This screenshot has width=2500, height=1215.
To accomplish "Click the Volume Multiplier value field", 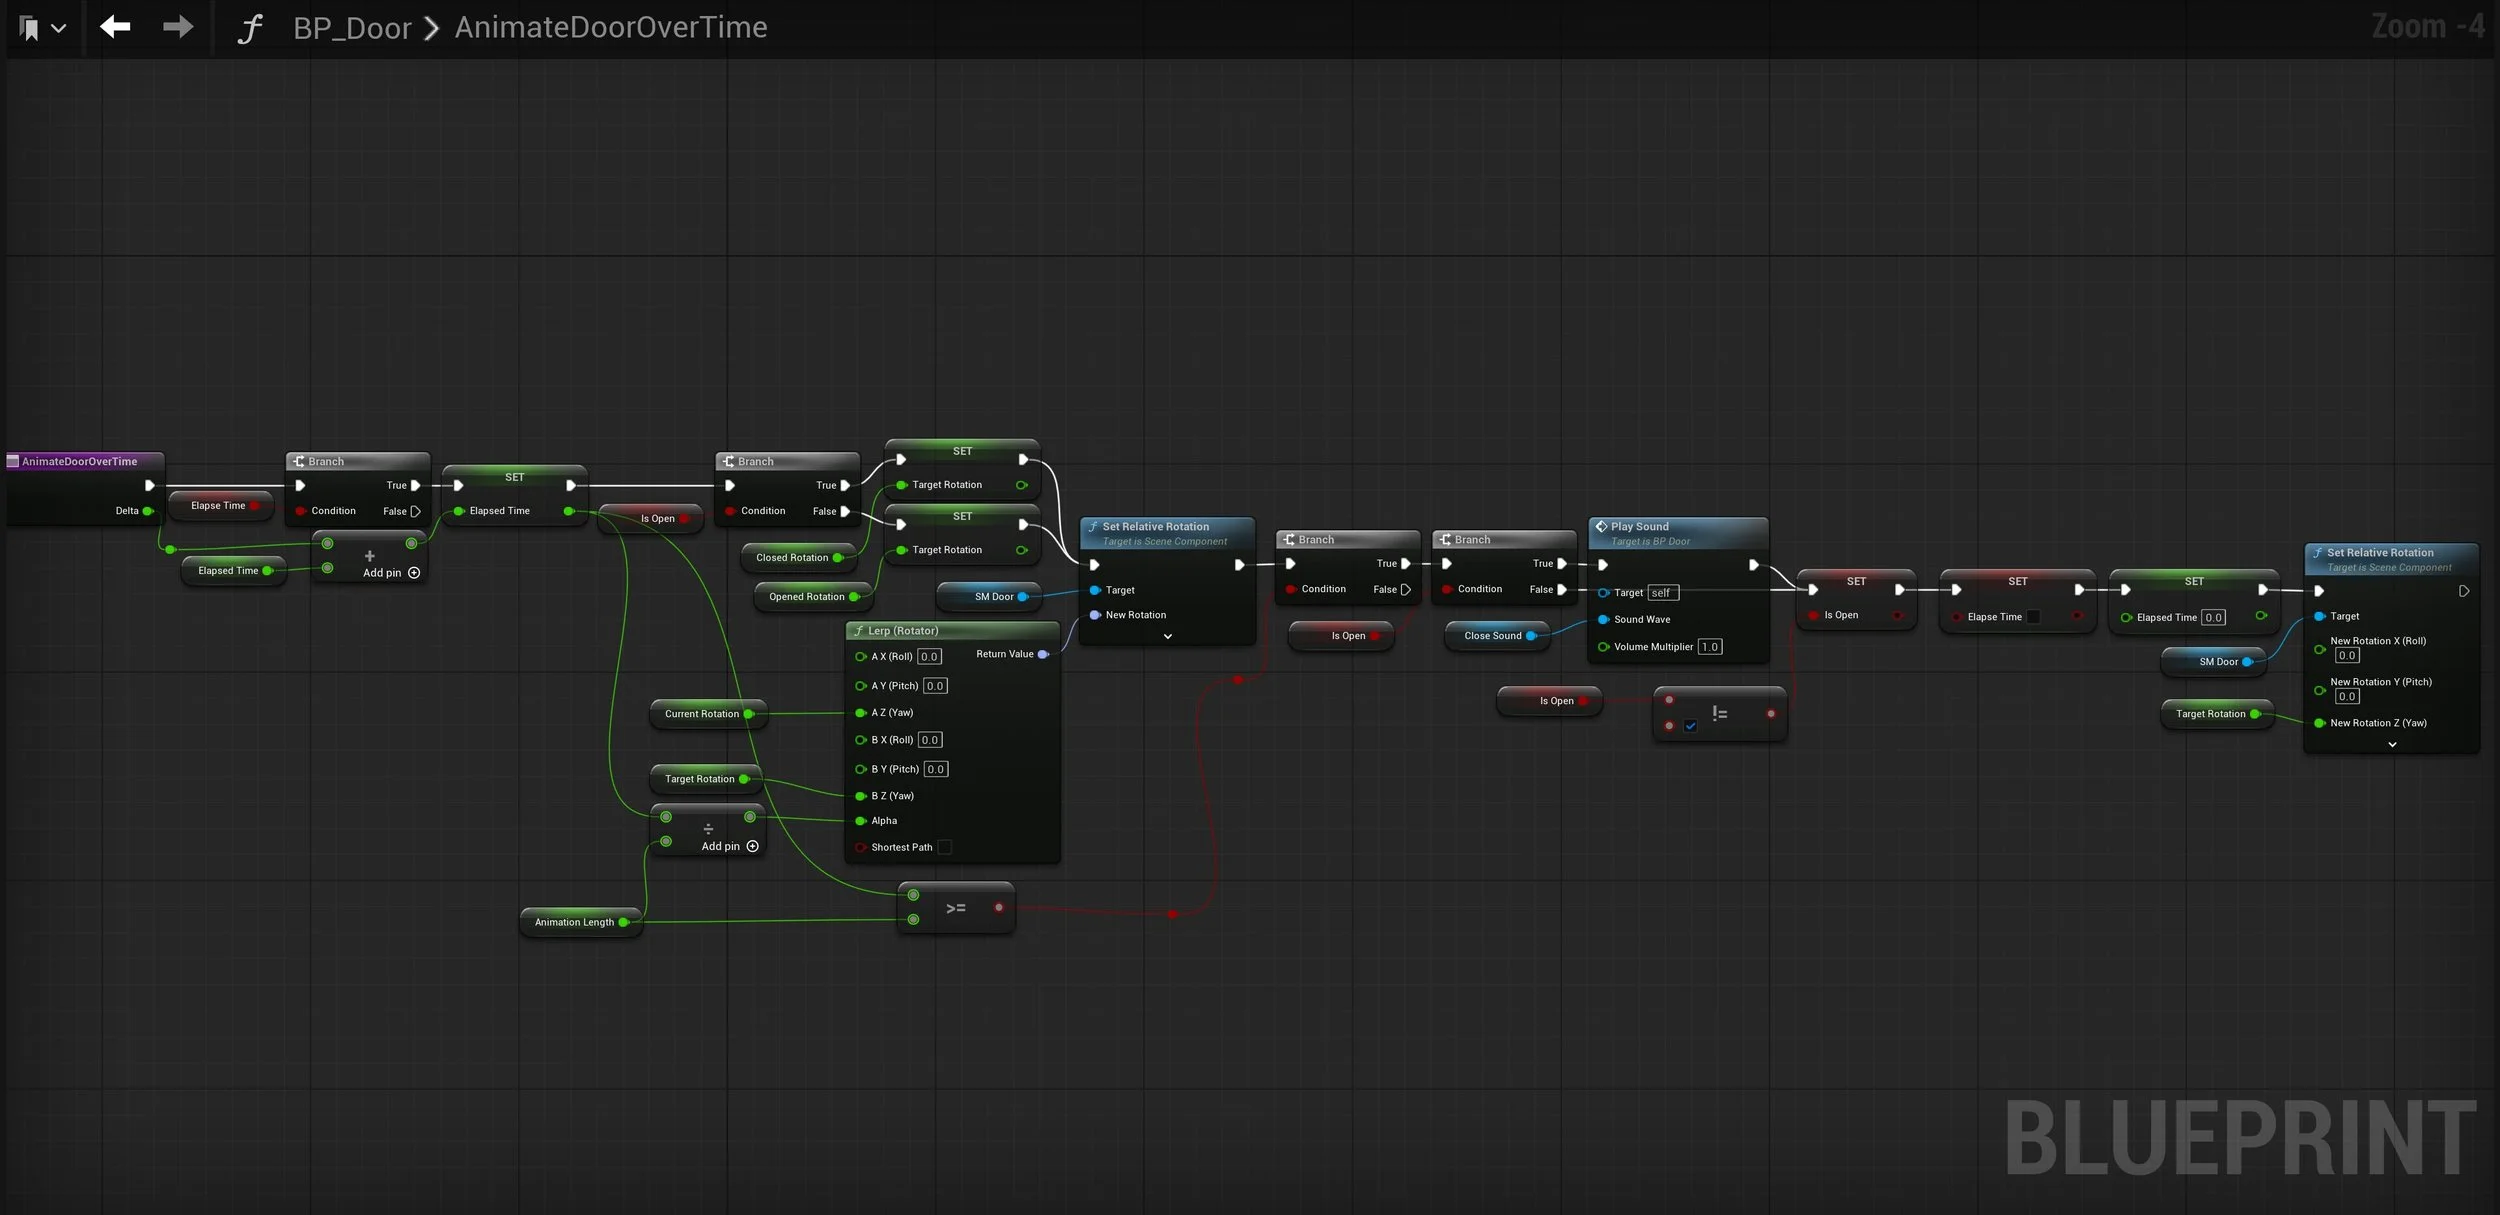I will (x=1709, y=647).
